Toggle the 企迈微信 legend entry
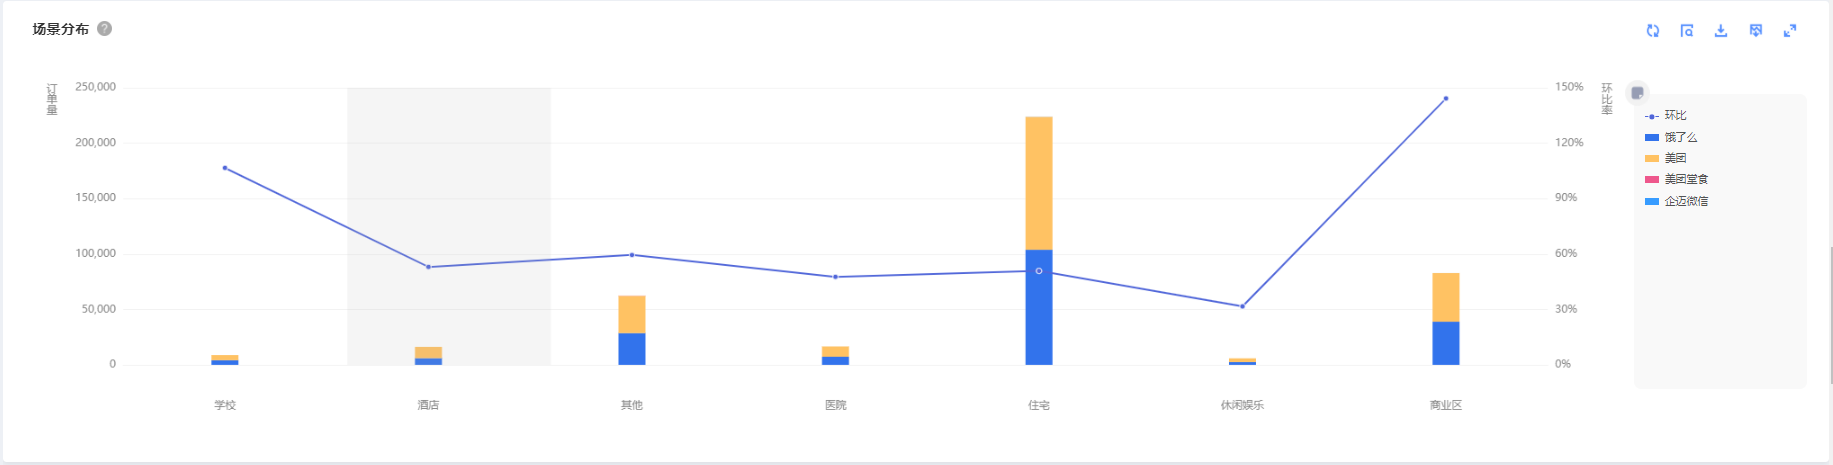The height and width of the screenshot is (465, 1833). coord(1677,201)
